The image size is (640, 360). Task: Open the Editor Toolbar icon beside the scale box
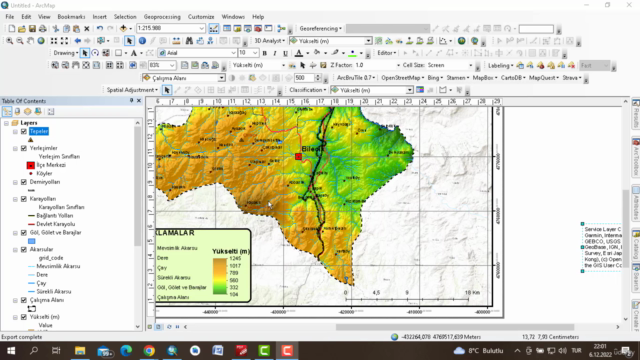coord(213,29)
